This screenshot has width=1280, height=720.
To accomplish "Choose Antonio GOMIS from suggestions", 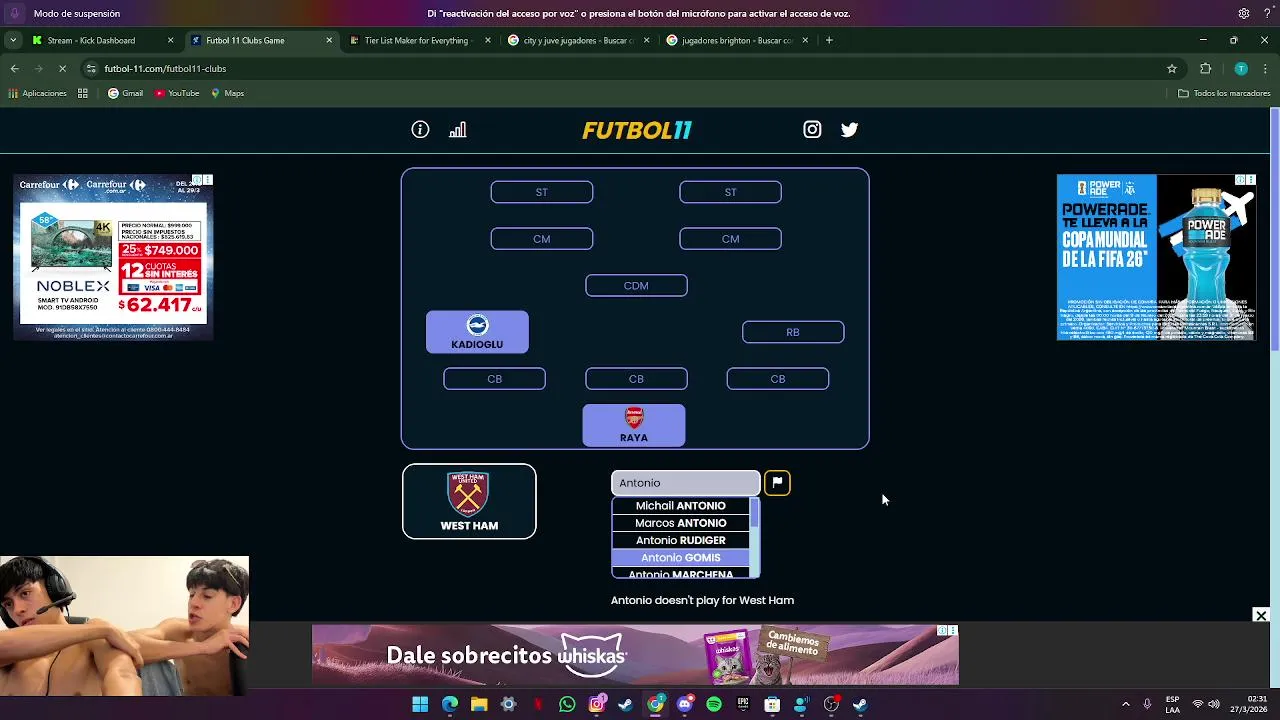I will (x=681, y=558).
